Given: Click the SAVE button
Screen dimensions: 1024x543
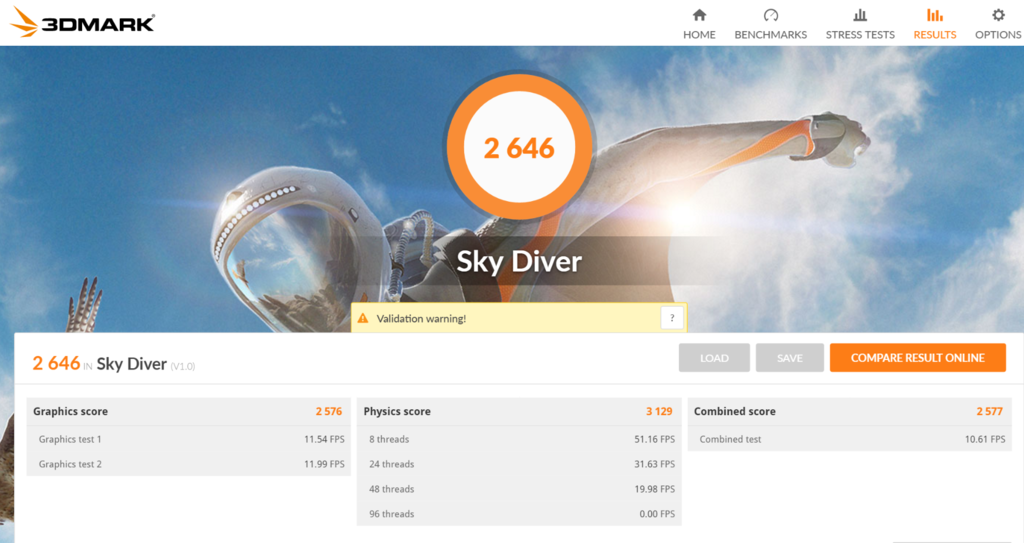Looking at the screenshot, I should click(x=790, y=358).
